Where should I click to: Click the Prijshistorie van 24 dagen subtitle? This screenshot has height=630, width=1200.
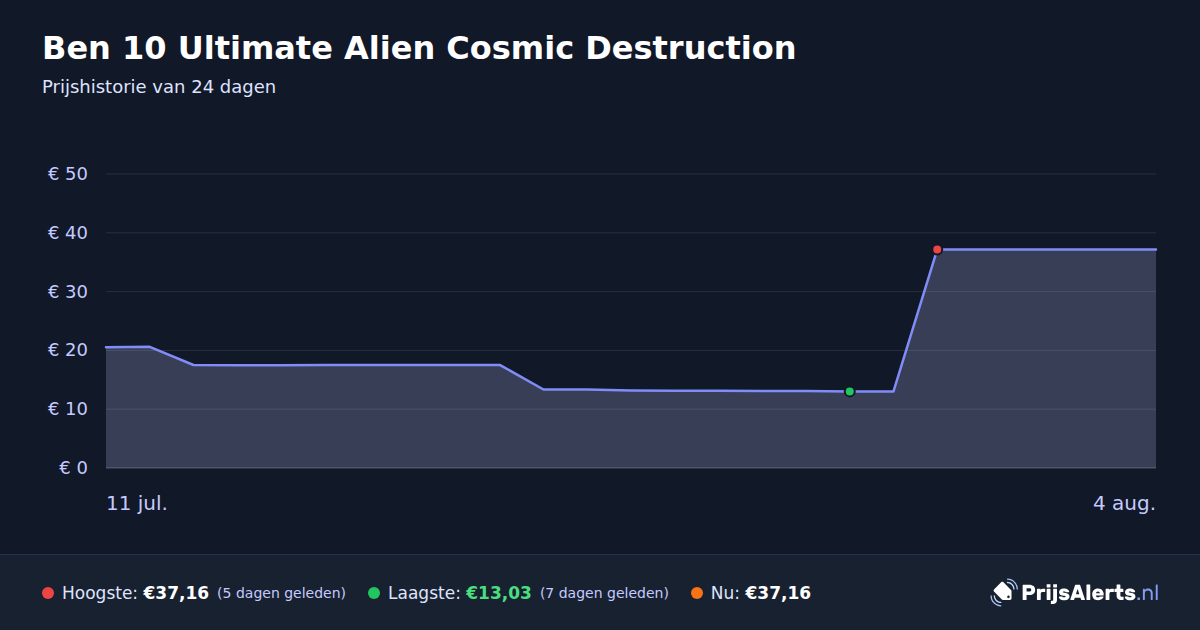click(159, 87)
